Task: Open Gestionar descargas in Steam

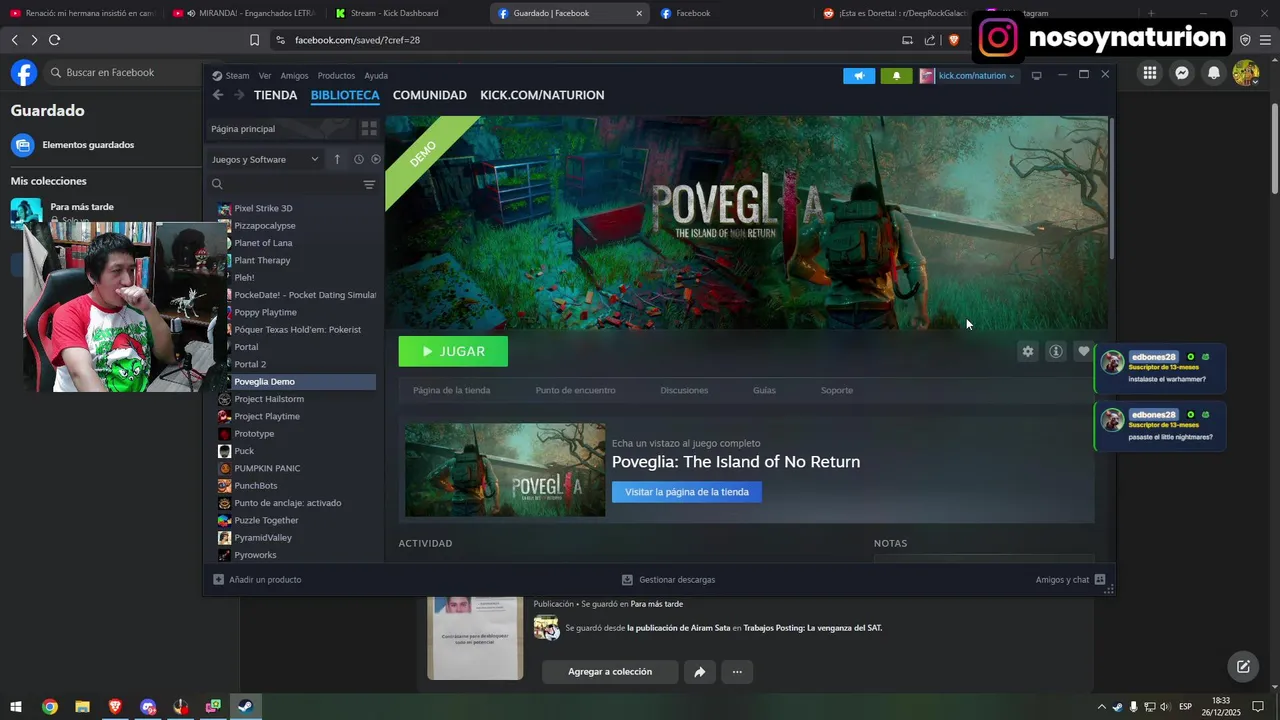Action: click(668, 580)
